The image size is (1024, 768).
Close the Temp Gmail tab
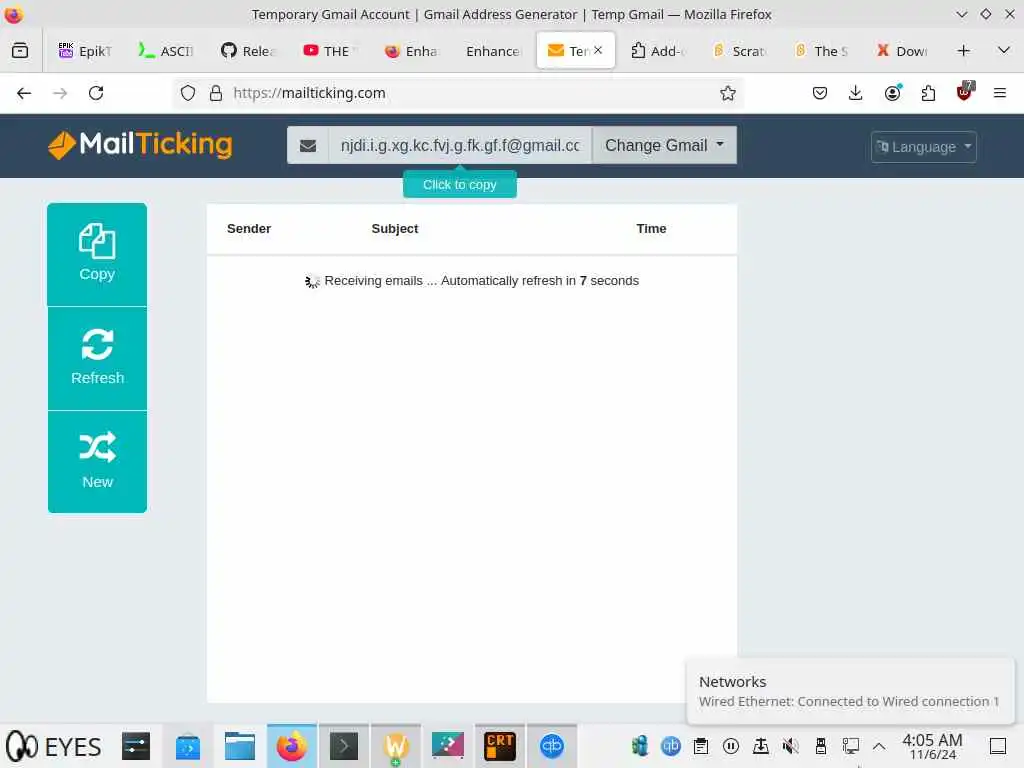(x=598, y=50)
